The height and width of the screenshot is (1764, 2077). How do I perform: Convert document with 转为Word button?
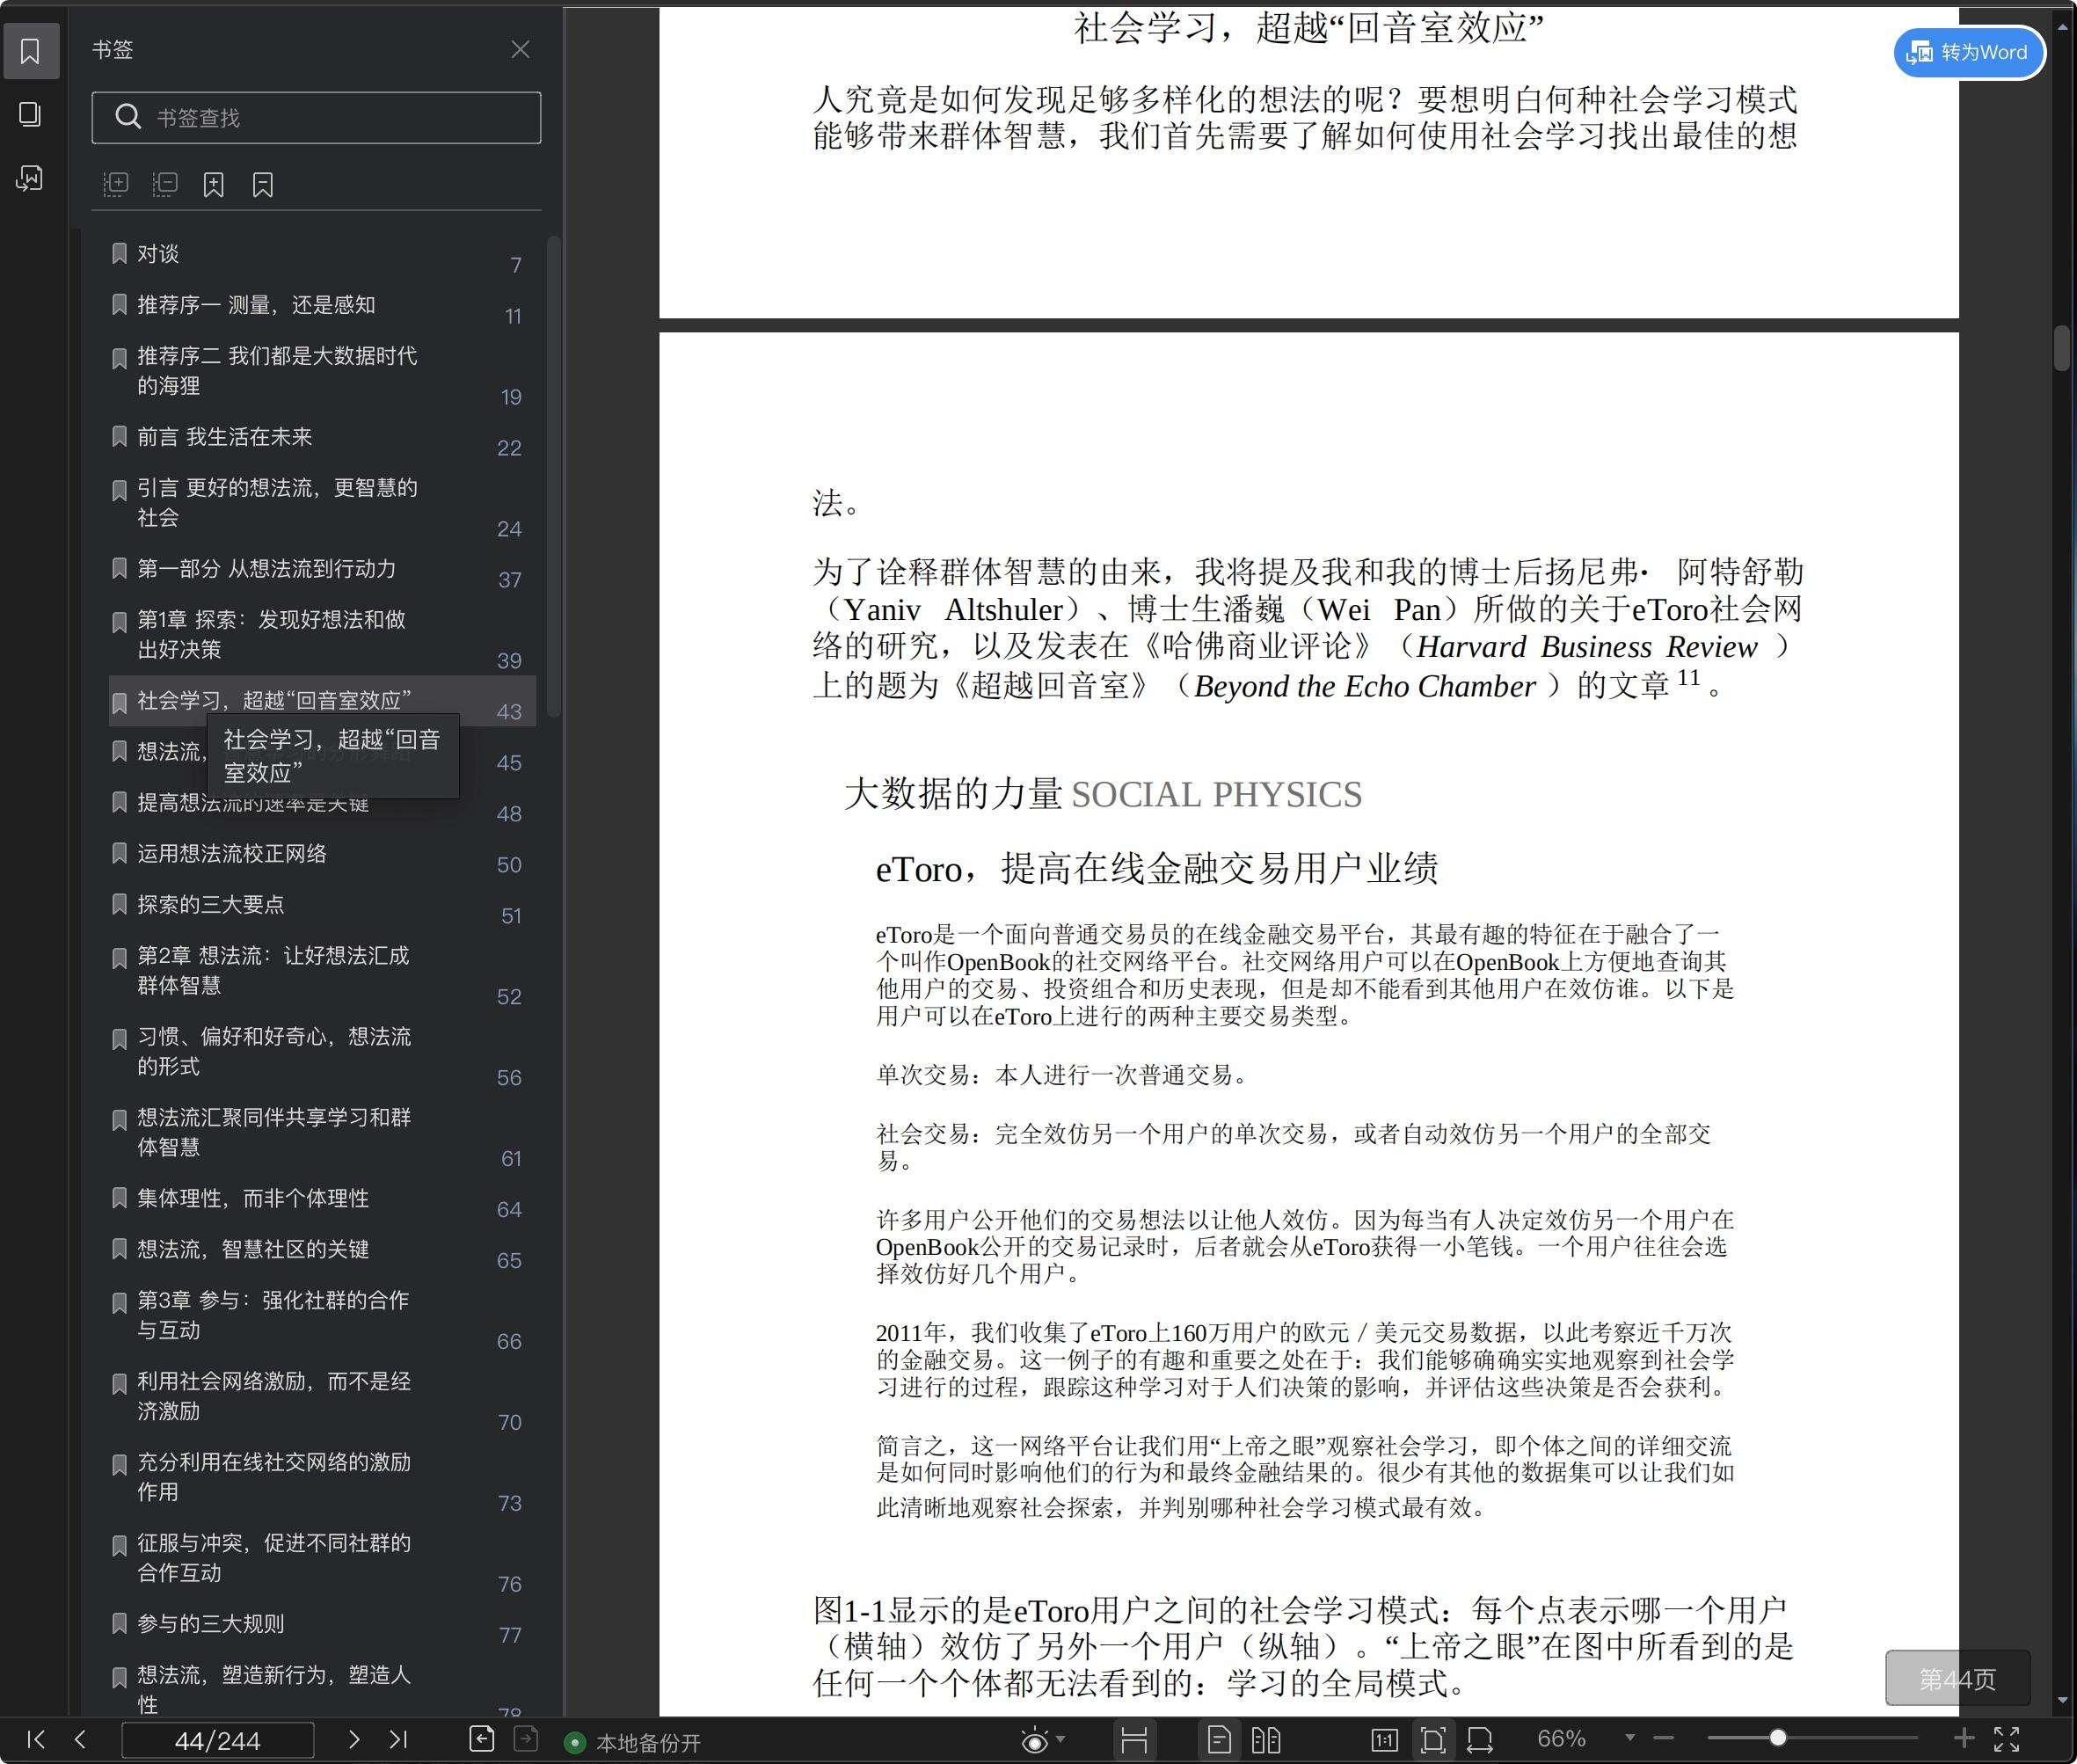pos(1968,52)
